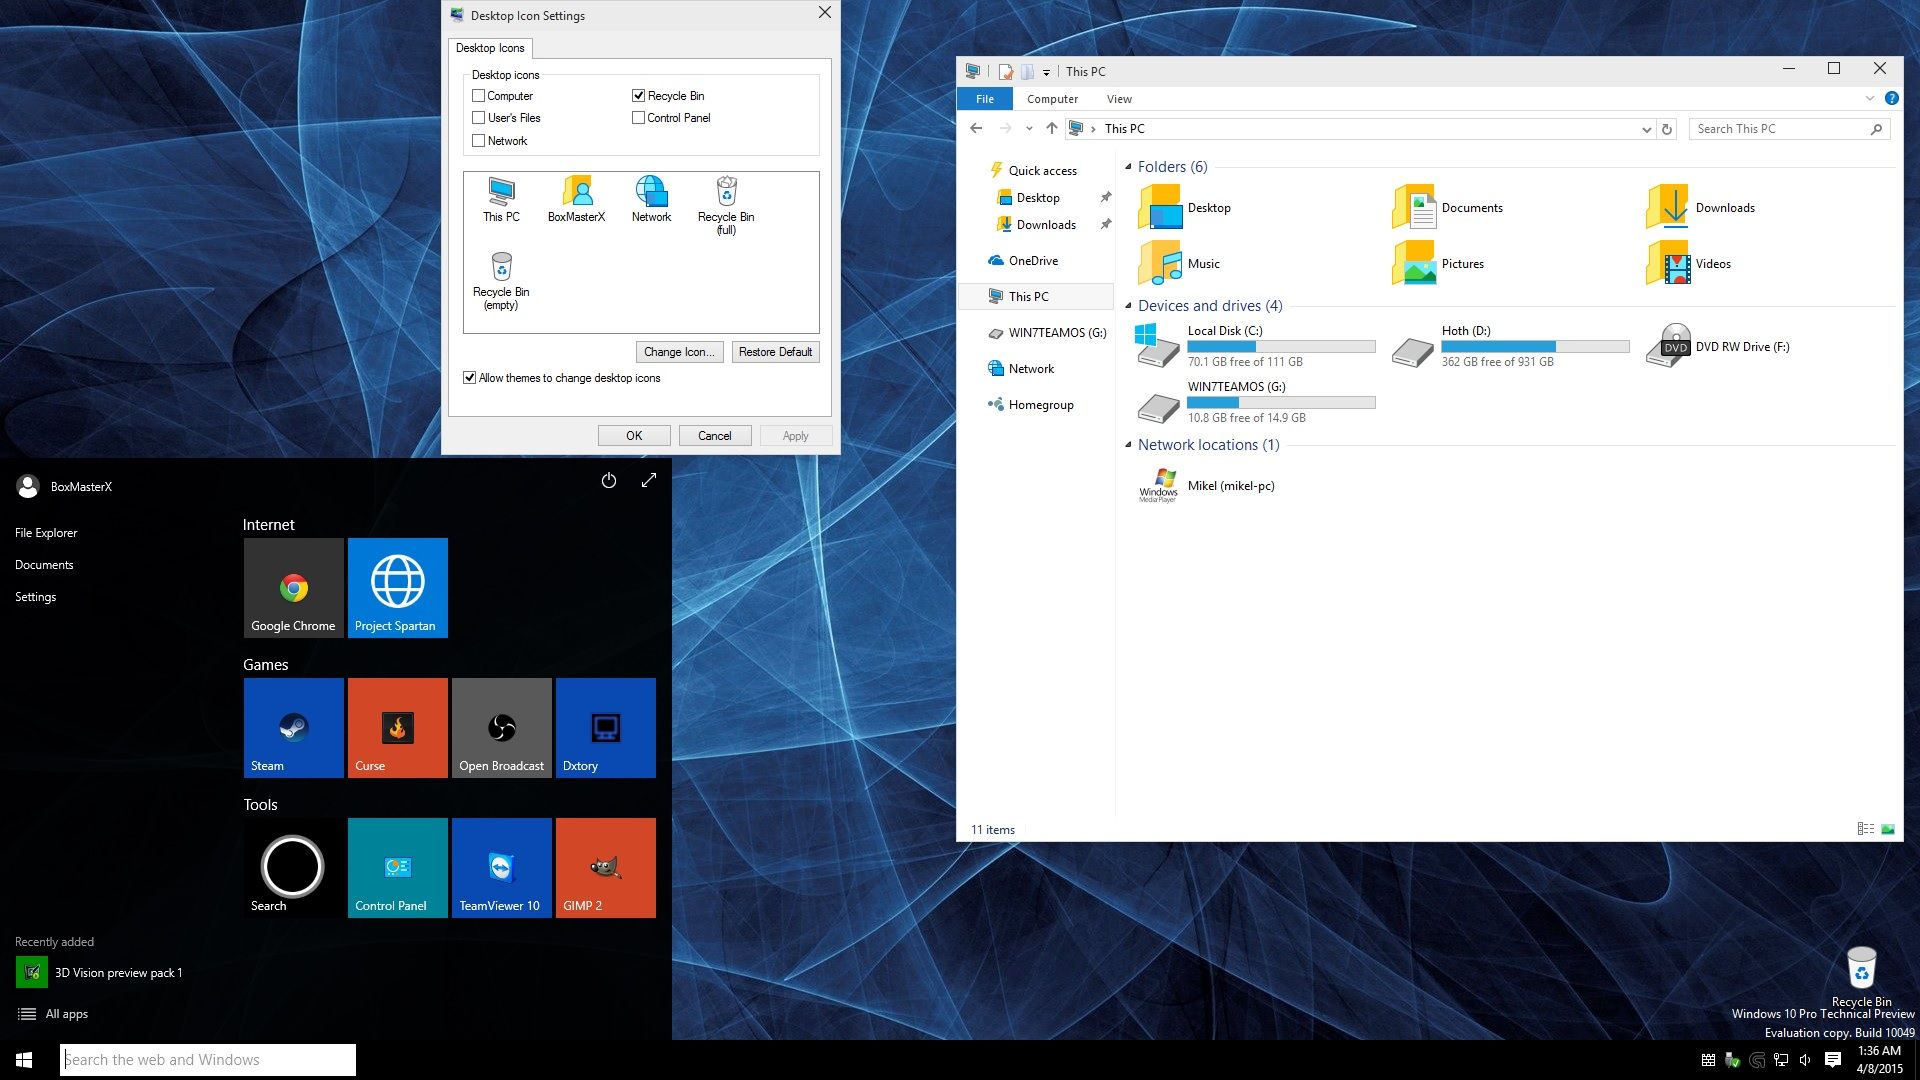Select the Network icon in the preview pane
Screen dimensions: 1920x1080
650,193
